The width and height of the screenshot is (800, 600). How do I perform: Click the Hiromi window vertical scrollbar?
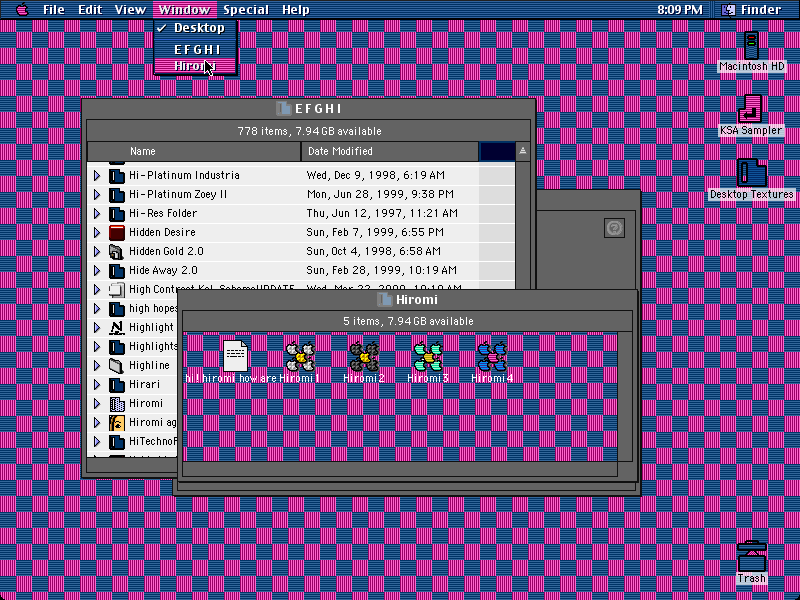coord(625,397)
